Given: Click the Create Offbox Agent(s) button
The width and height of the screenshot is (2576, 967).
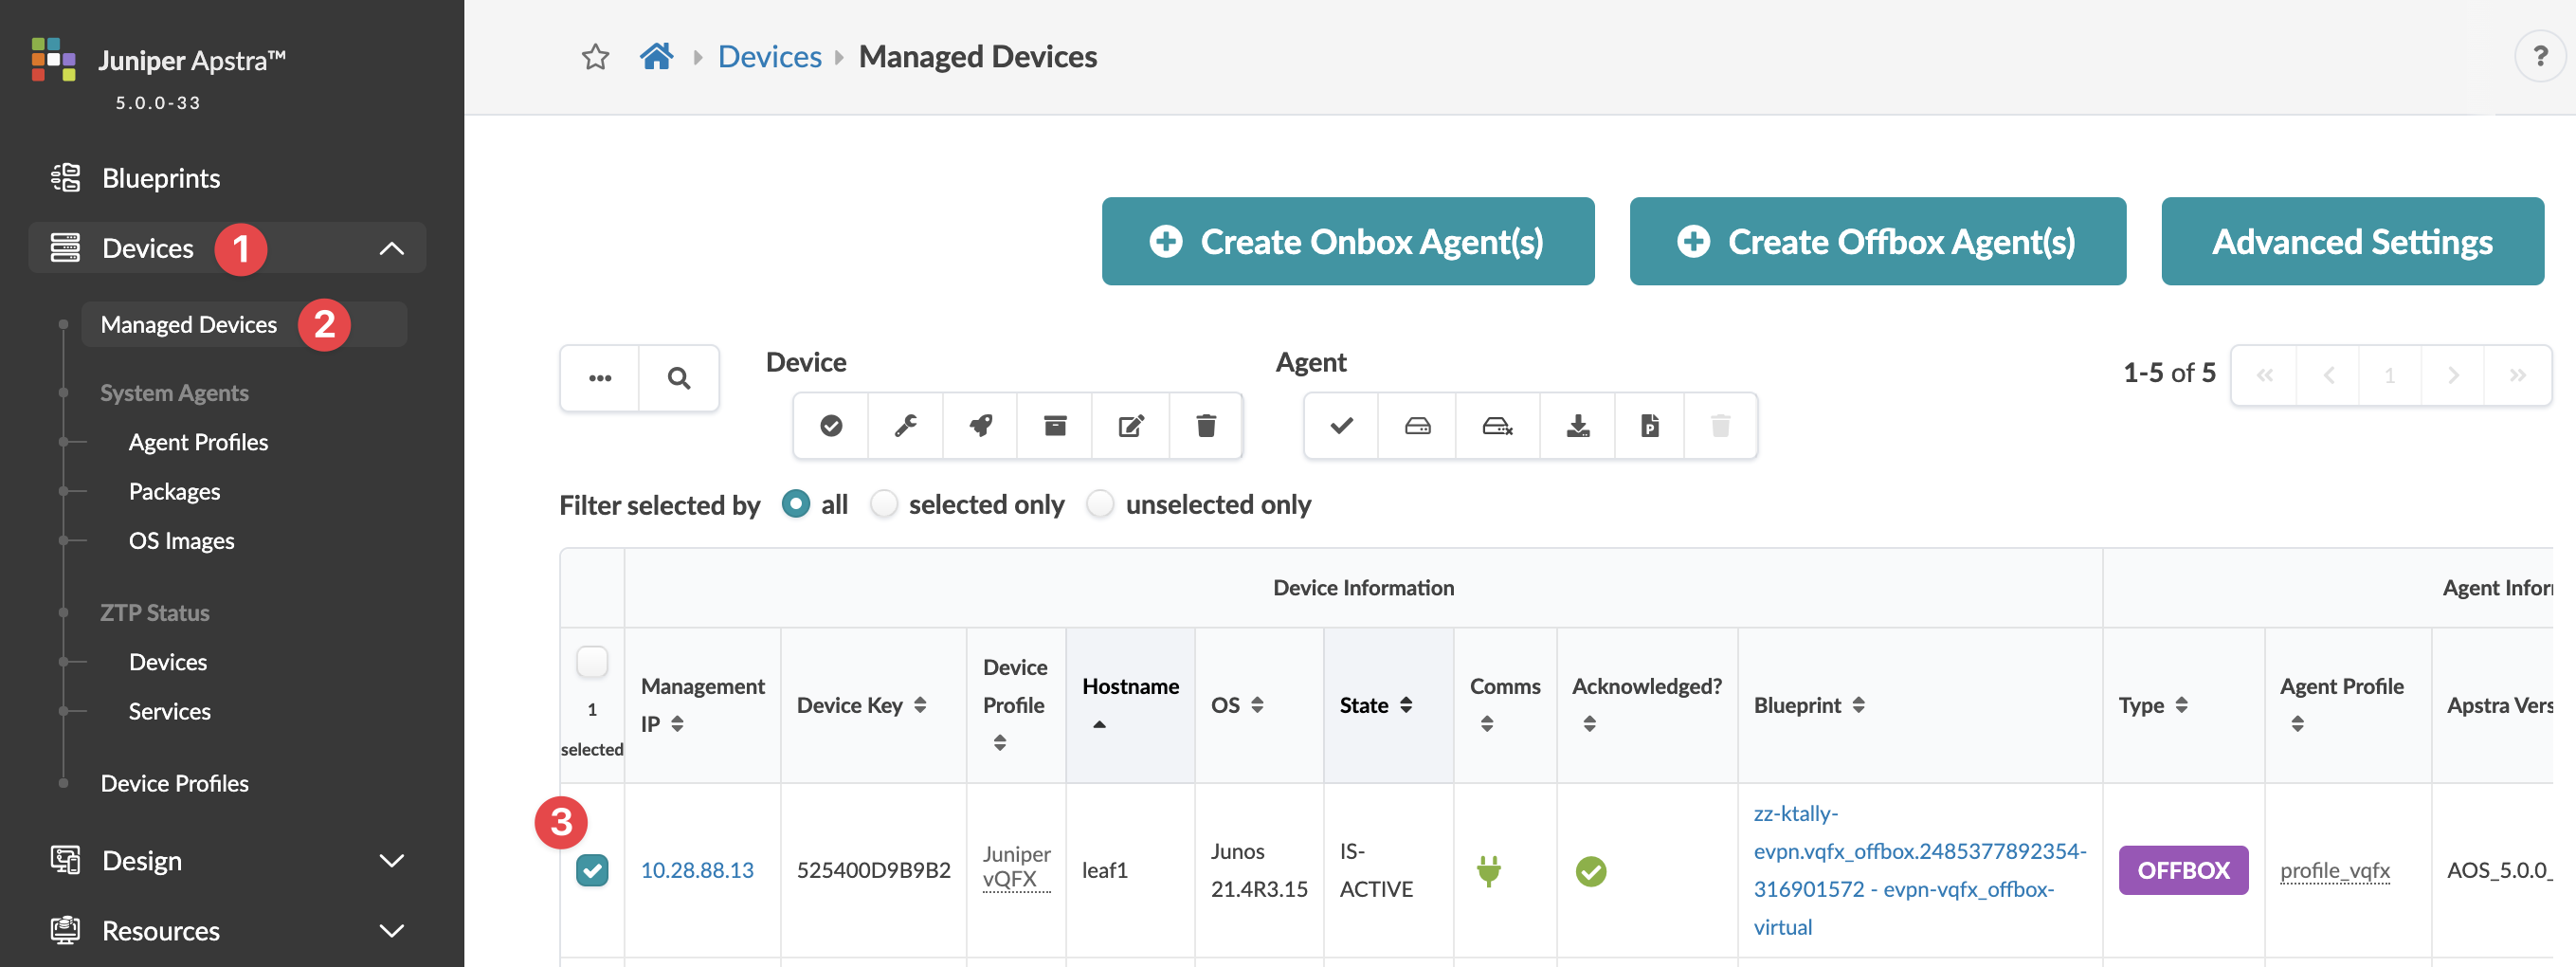Looking at the screenshot, I should [1877, 241].
